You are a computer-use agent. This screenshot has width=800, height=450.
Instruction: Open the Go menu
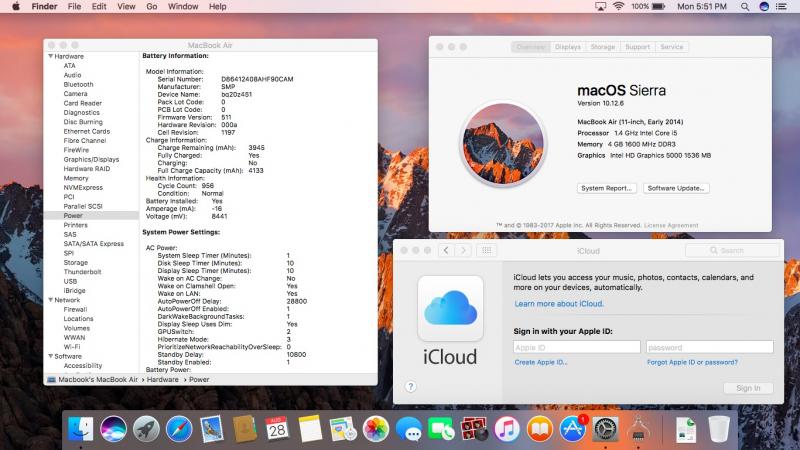(x=152, y=7)
